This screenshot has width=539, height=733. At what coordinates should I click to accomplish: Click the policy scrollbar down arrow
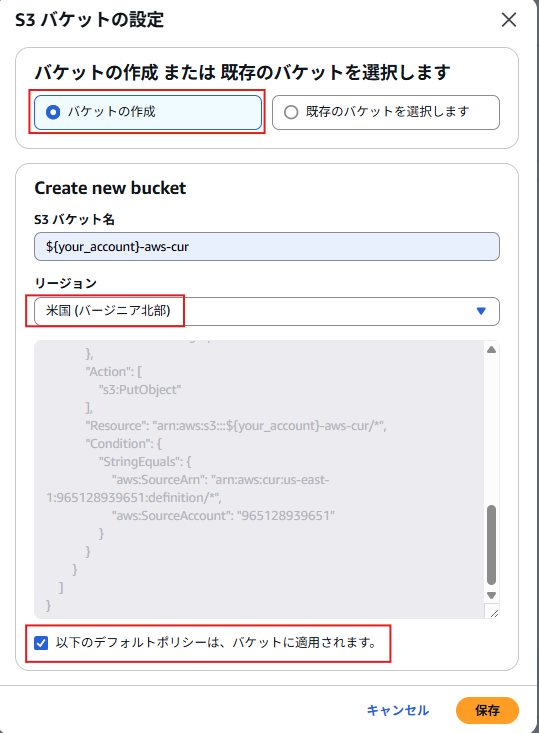click(x=491, y=595)
